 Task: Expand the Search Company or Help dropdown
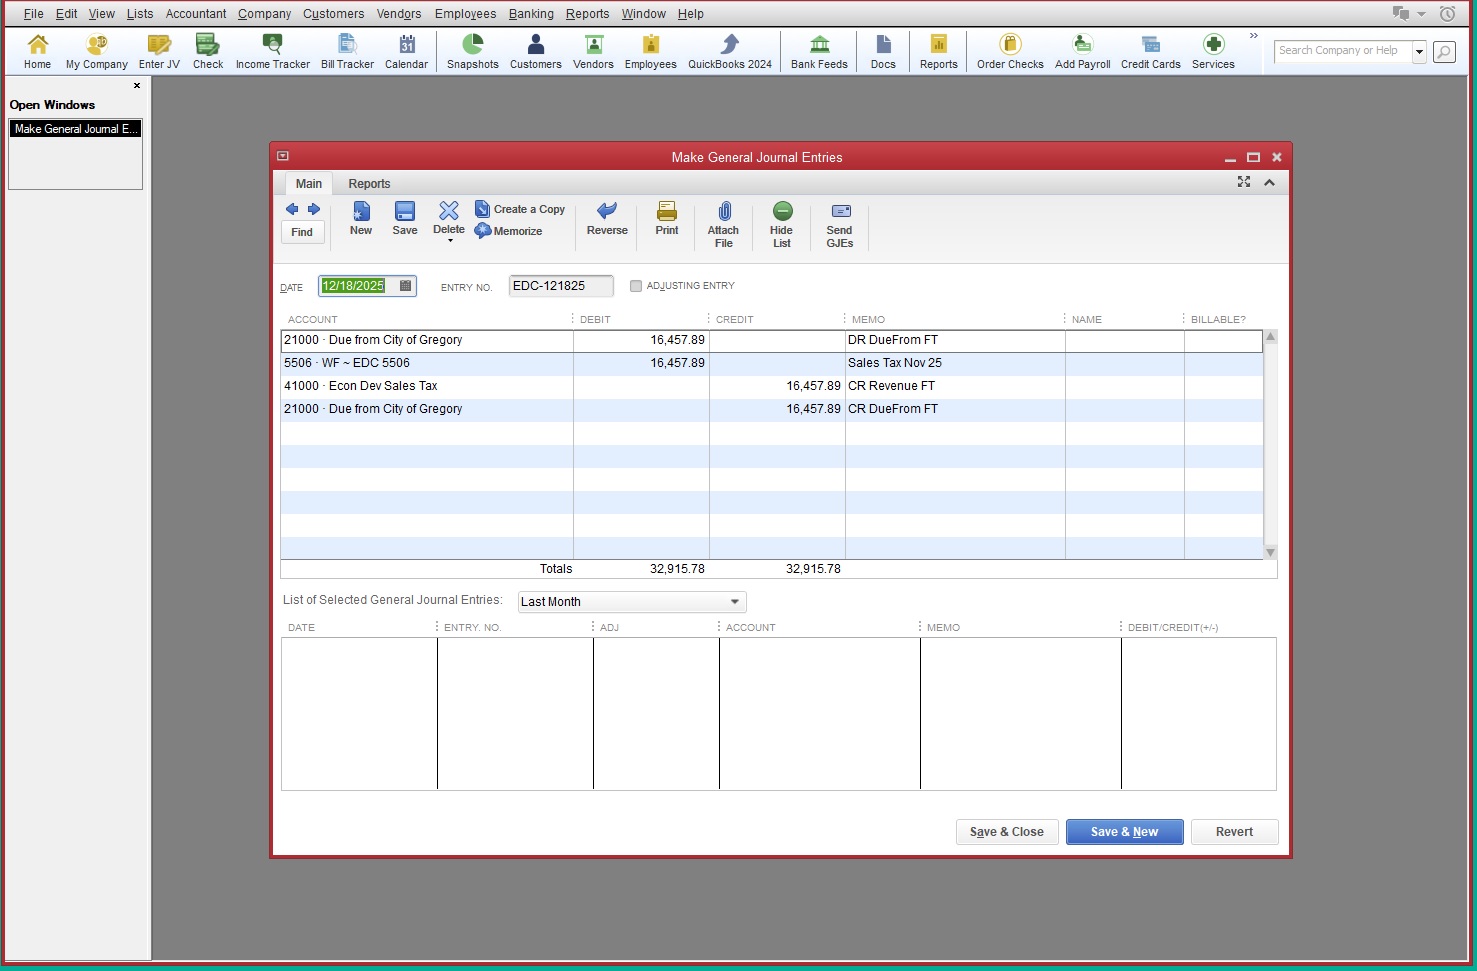click(x=1418, y=51)
